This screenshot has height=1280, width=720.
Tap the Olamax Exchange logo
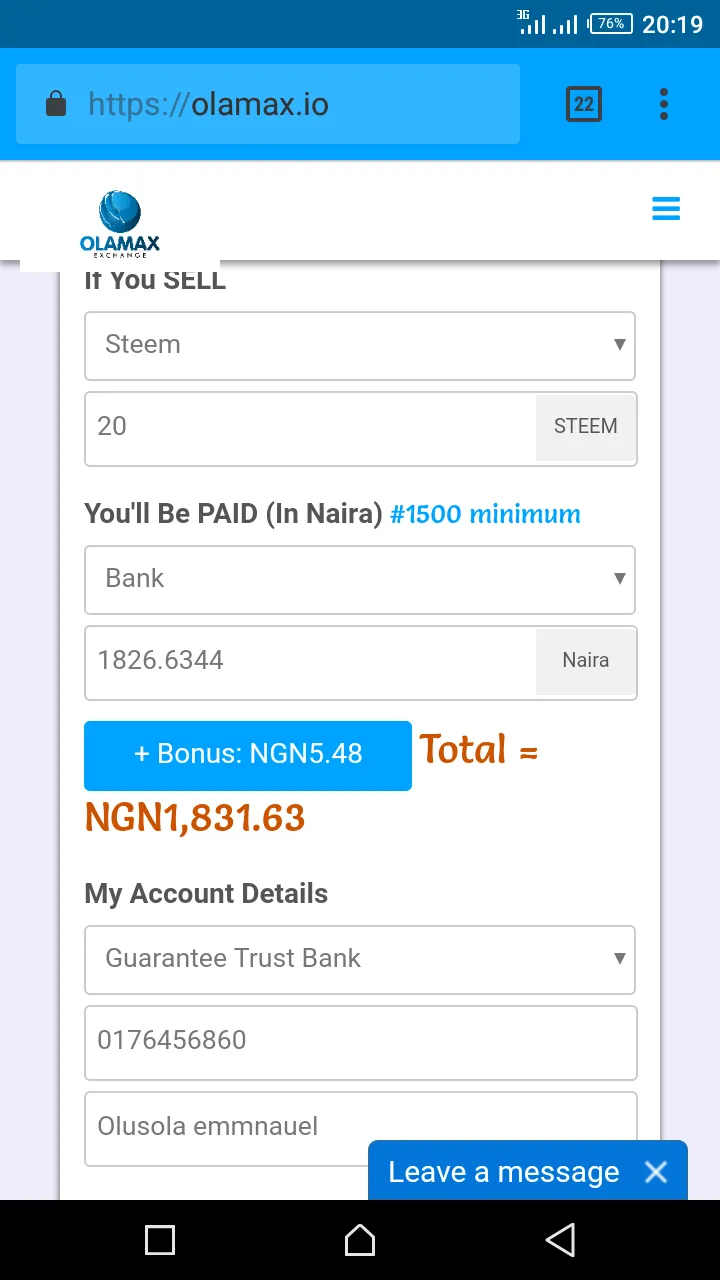pos(120,224)
